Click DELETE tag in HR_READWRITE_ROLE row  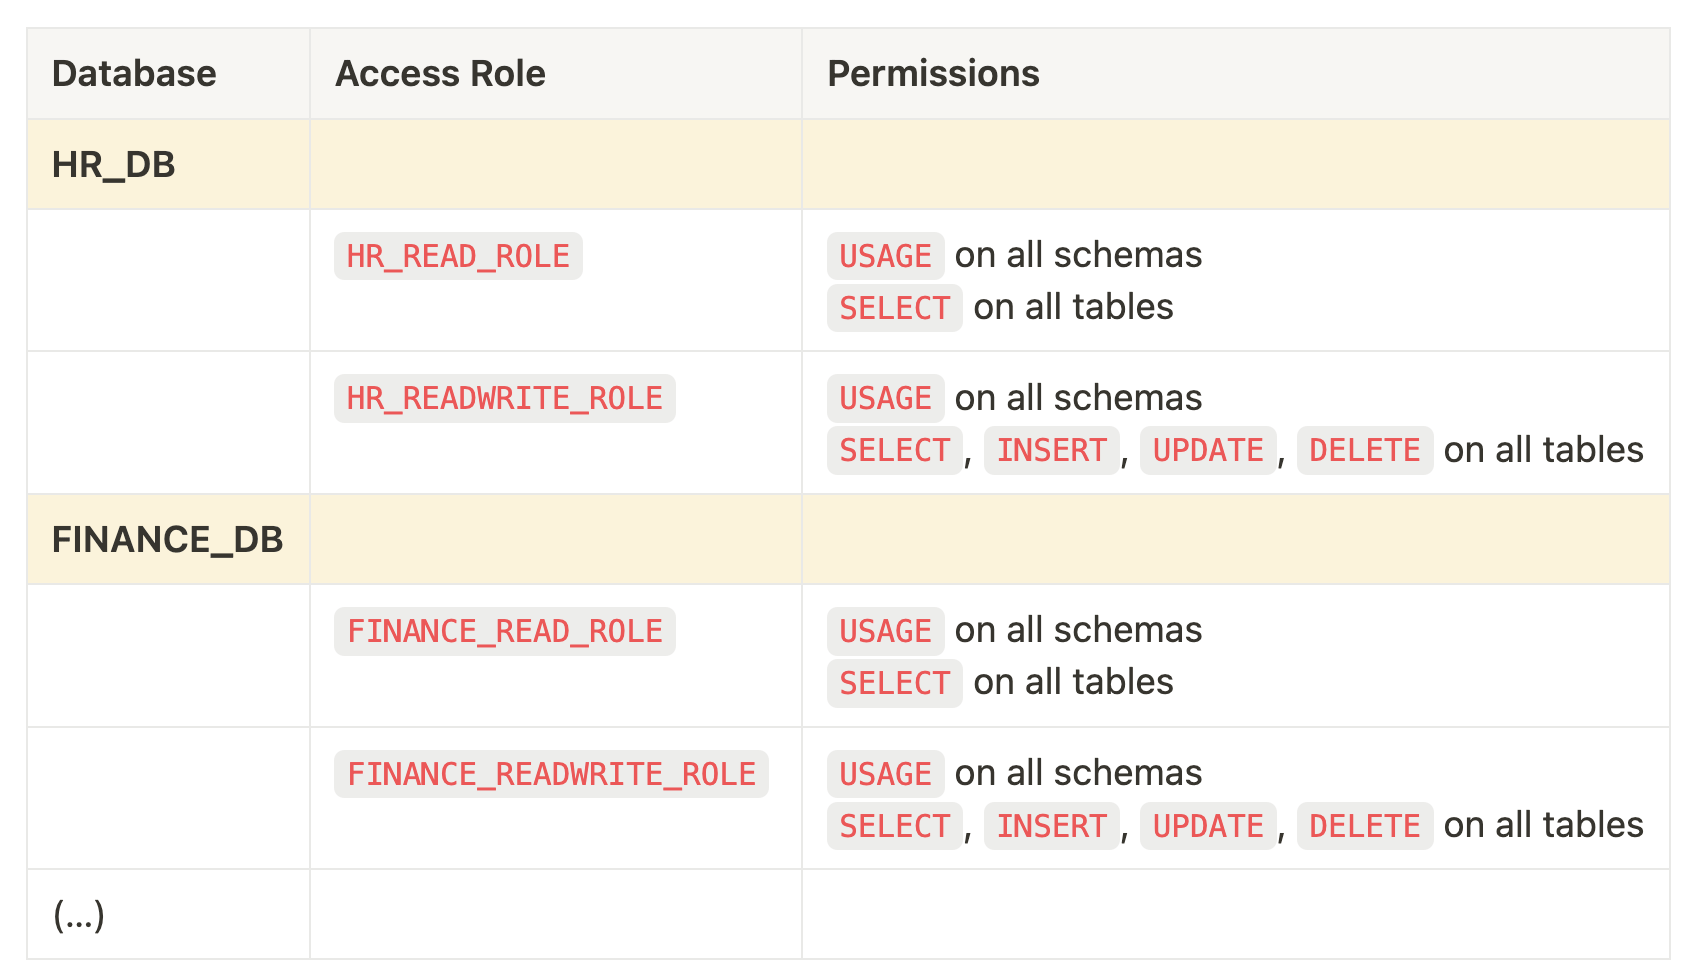[1364, 451]
